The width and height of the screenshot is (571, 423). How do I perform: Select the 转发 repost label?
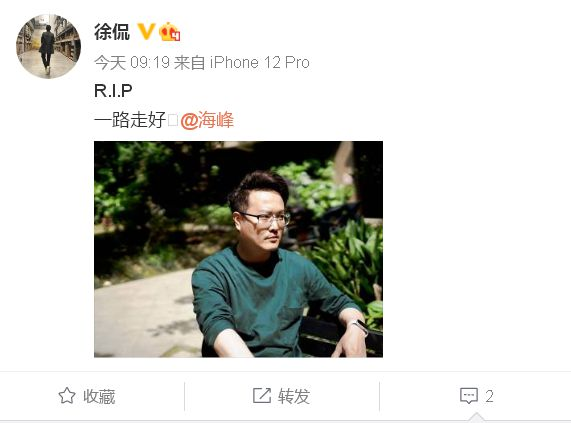[294, 396]
